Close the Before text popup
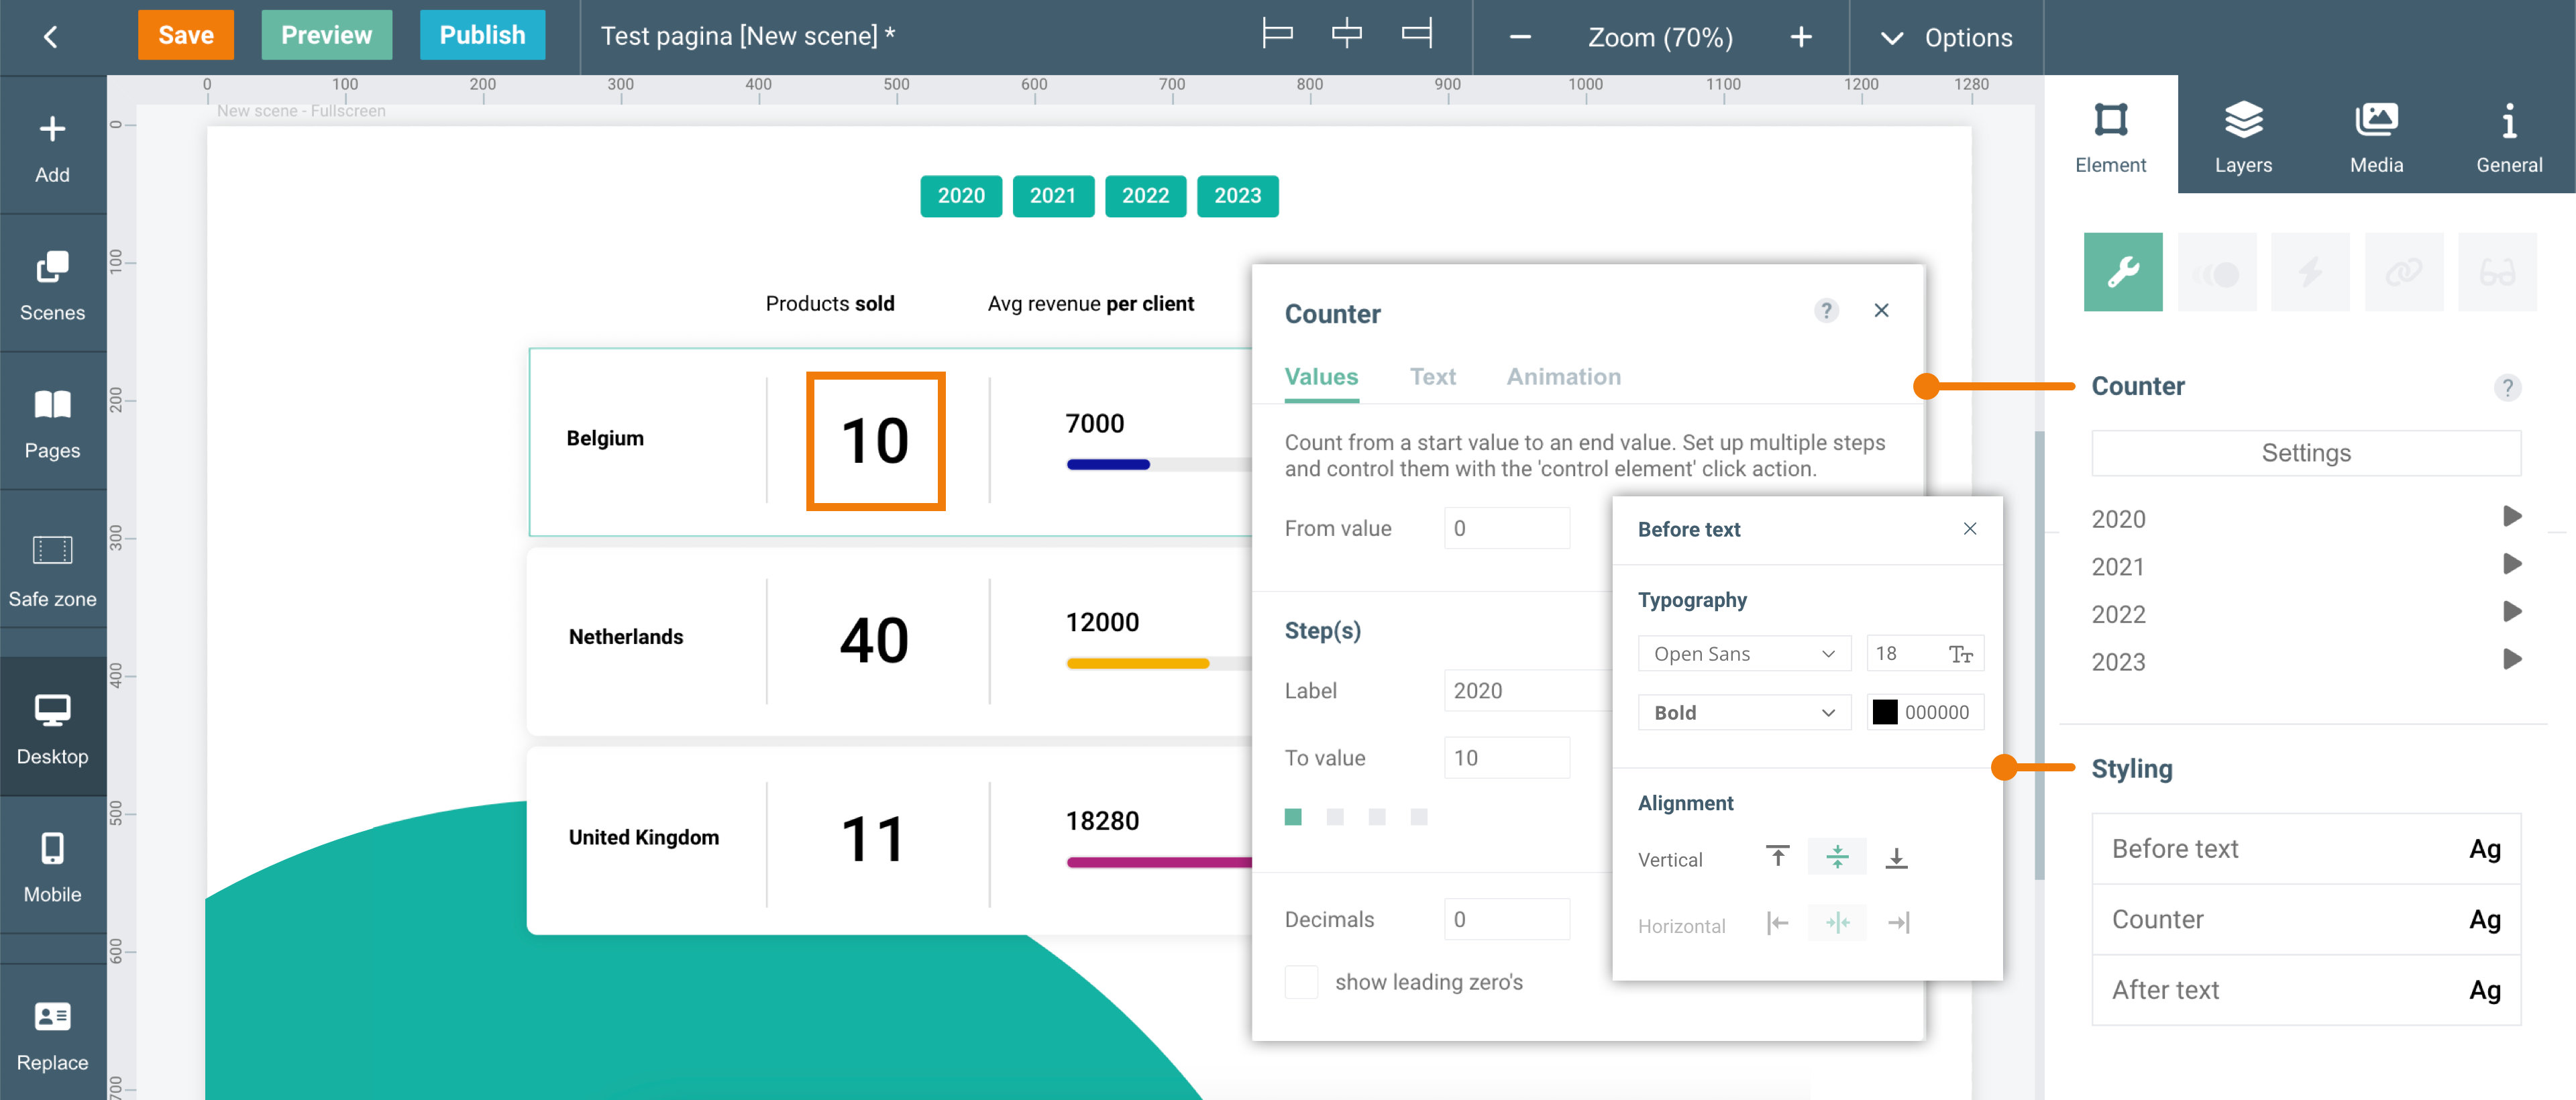Image resolution: width=2576 pixels, height=1100 pixels. coord(1969,529)
